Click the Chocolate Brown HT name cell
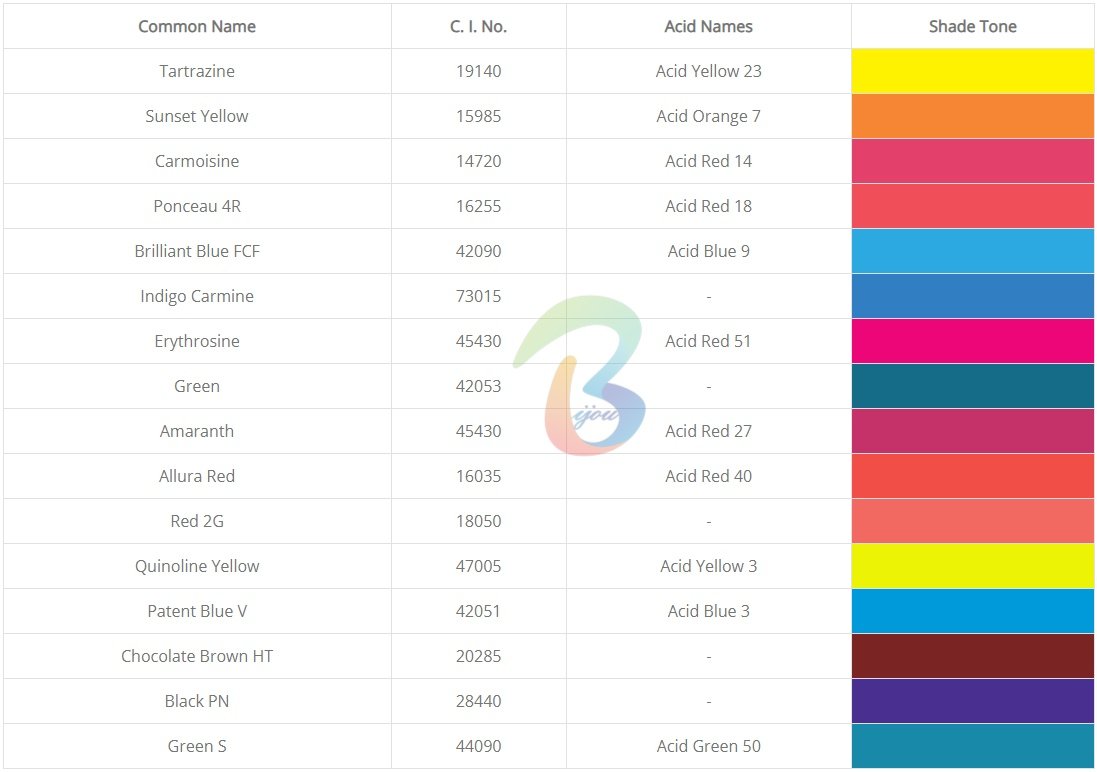This screenshot has width=1097, height=772. coord(197,657)
